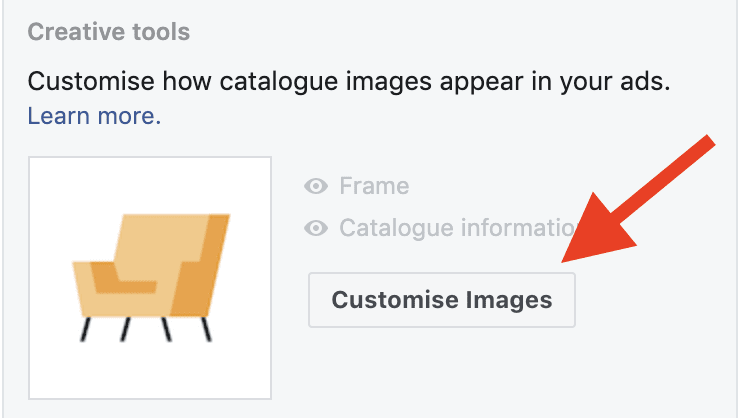Viewport: 742px width, 418px height.
Task: Toggle the Catalogue information eye icon
Action: (317, 229)
